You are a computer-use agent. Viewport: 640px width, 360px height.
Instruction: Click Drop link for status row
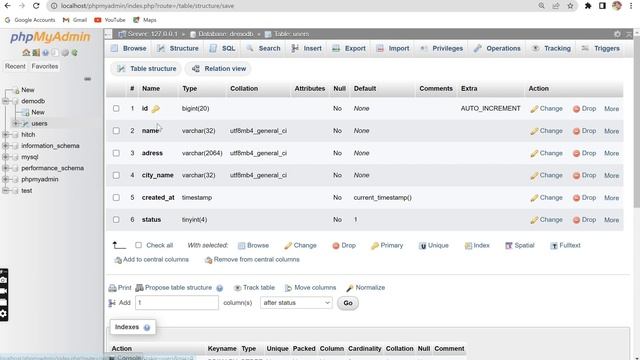(584, 220)
